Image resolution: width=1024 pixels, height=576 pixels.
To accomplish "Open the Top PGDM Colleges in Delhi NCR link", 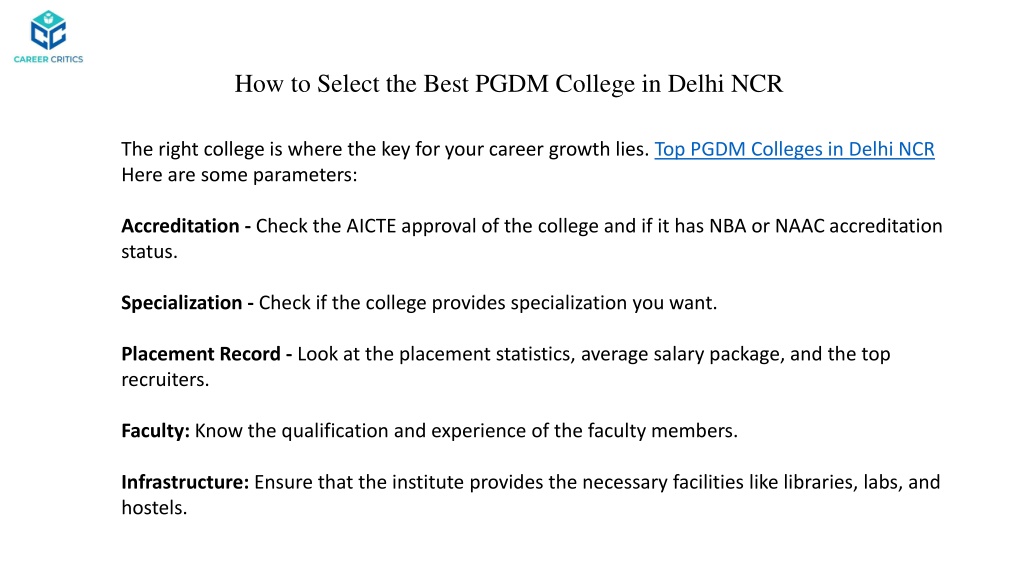I will pos(794,150).
